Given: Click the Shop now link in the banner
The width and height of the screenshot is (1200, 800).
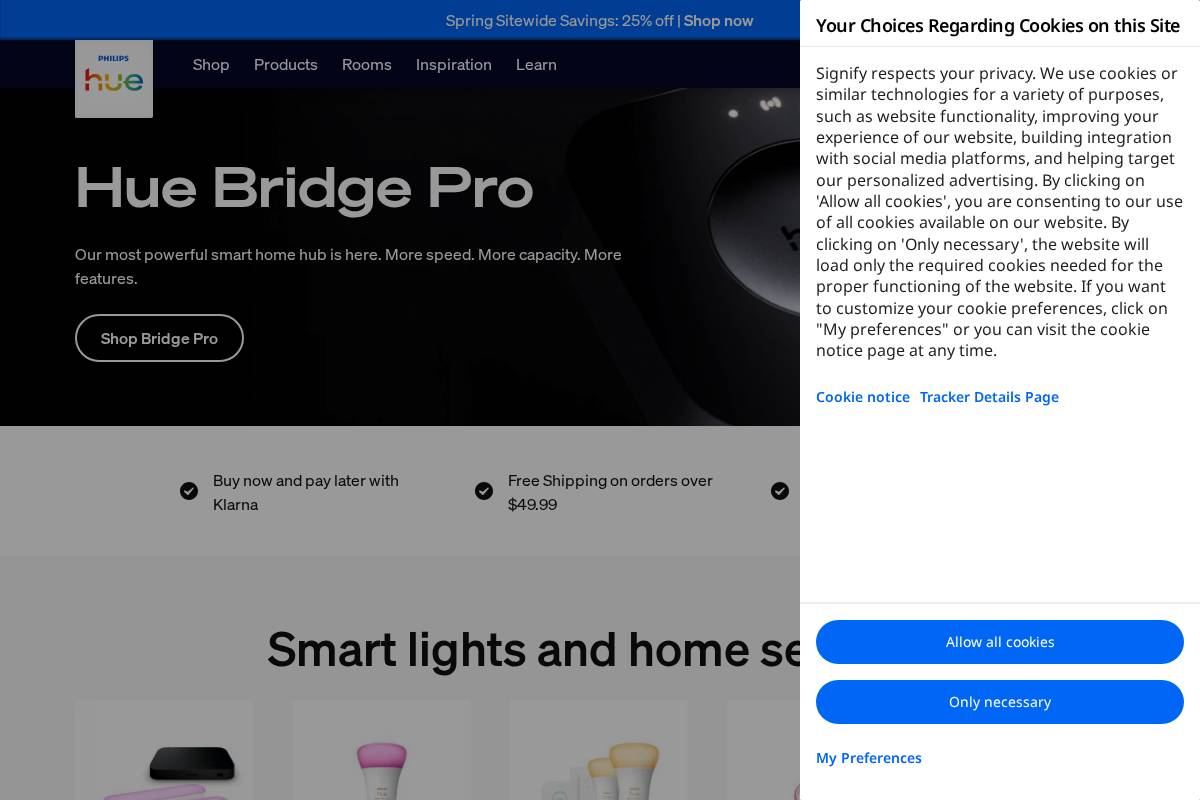Looking at the screenshot, I should [x=718, y=20].
